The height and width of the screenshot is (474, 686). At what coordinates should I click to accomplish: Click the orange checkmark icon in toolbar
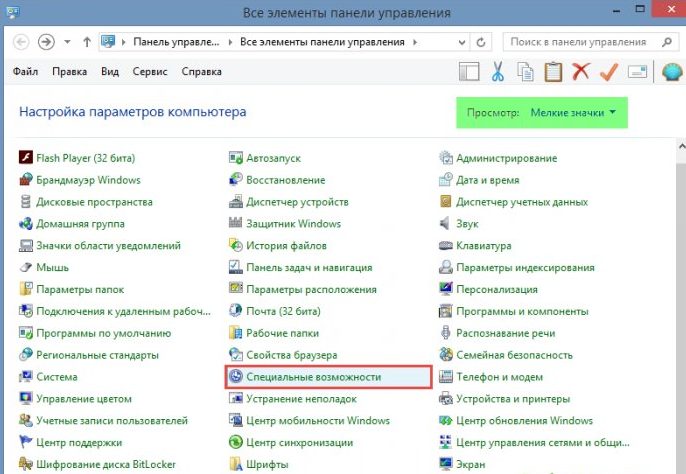609,72
